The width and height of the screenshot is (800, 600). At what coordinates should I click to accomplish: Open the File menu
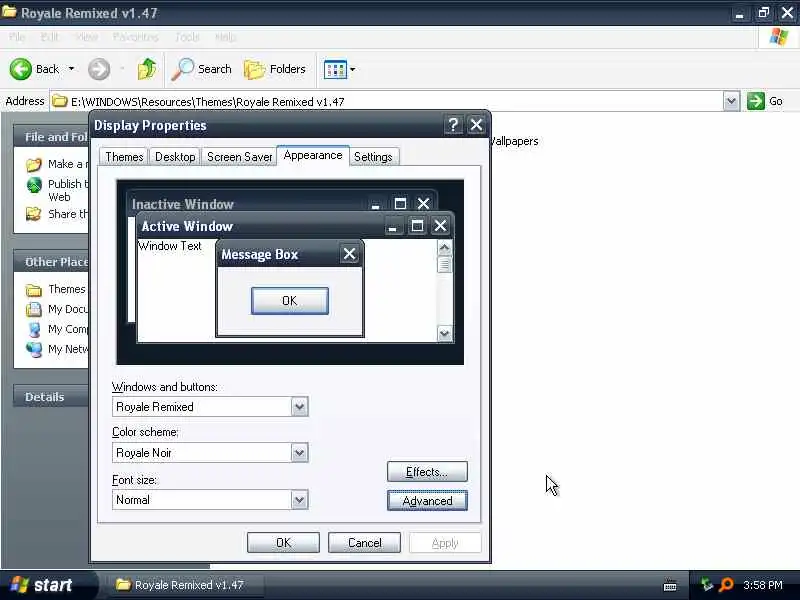[17, 37]
